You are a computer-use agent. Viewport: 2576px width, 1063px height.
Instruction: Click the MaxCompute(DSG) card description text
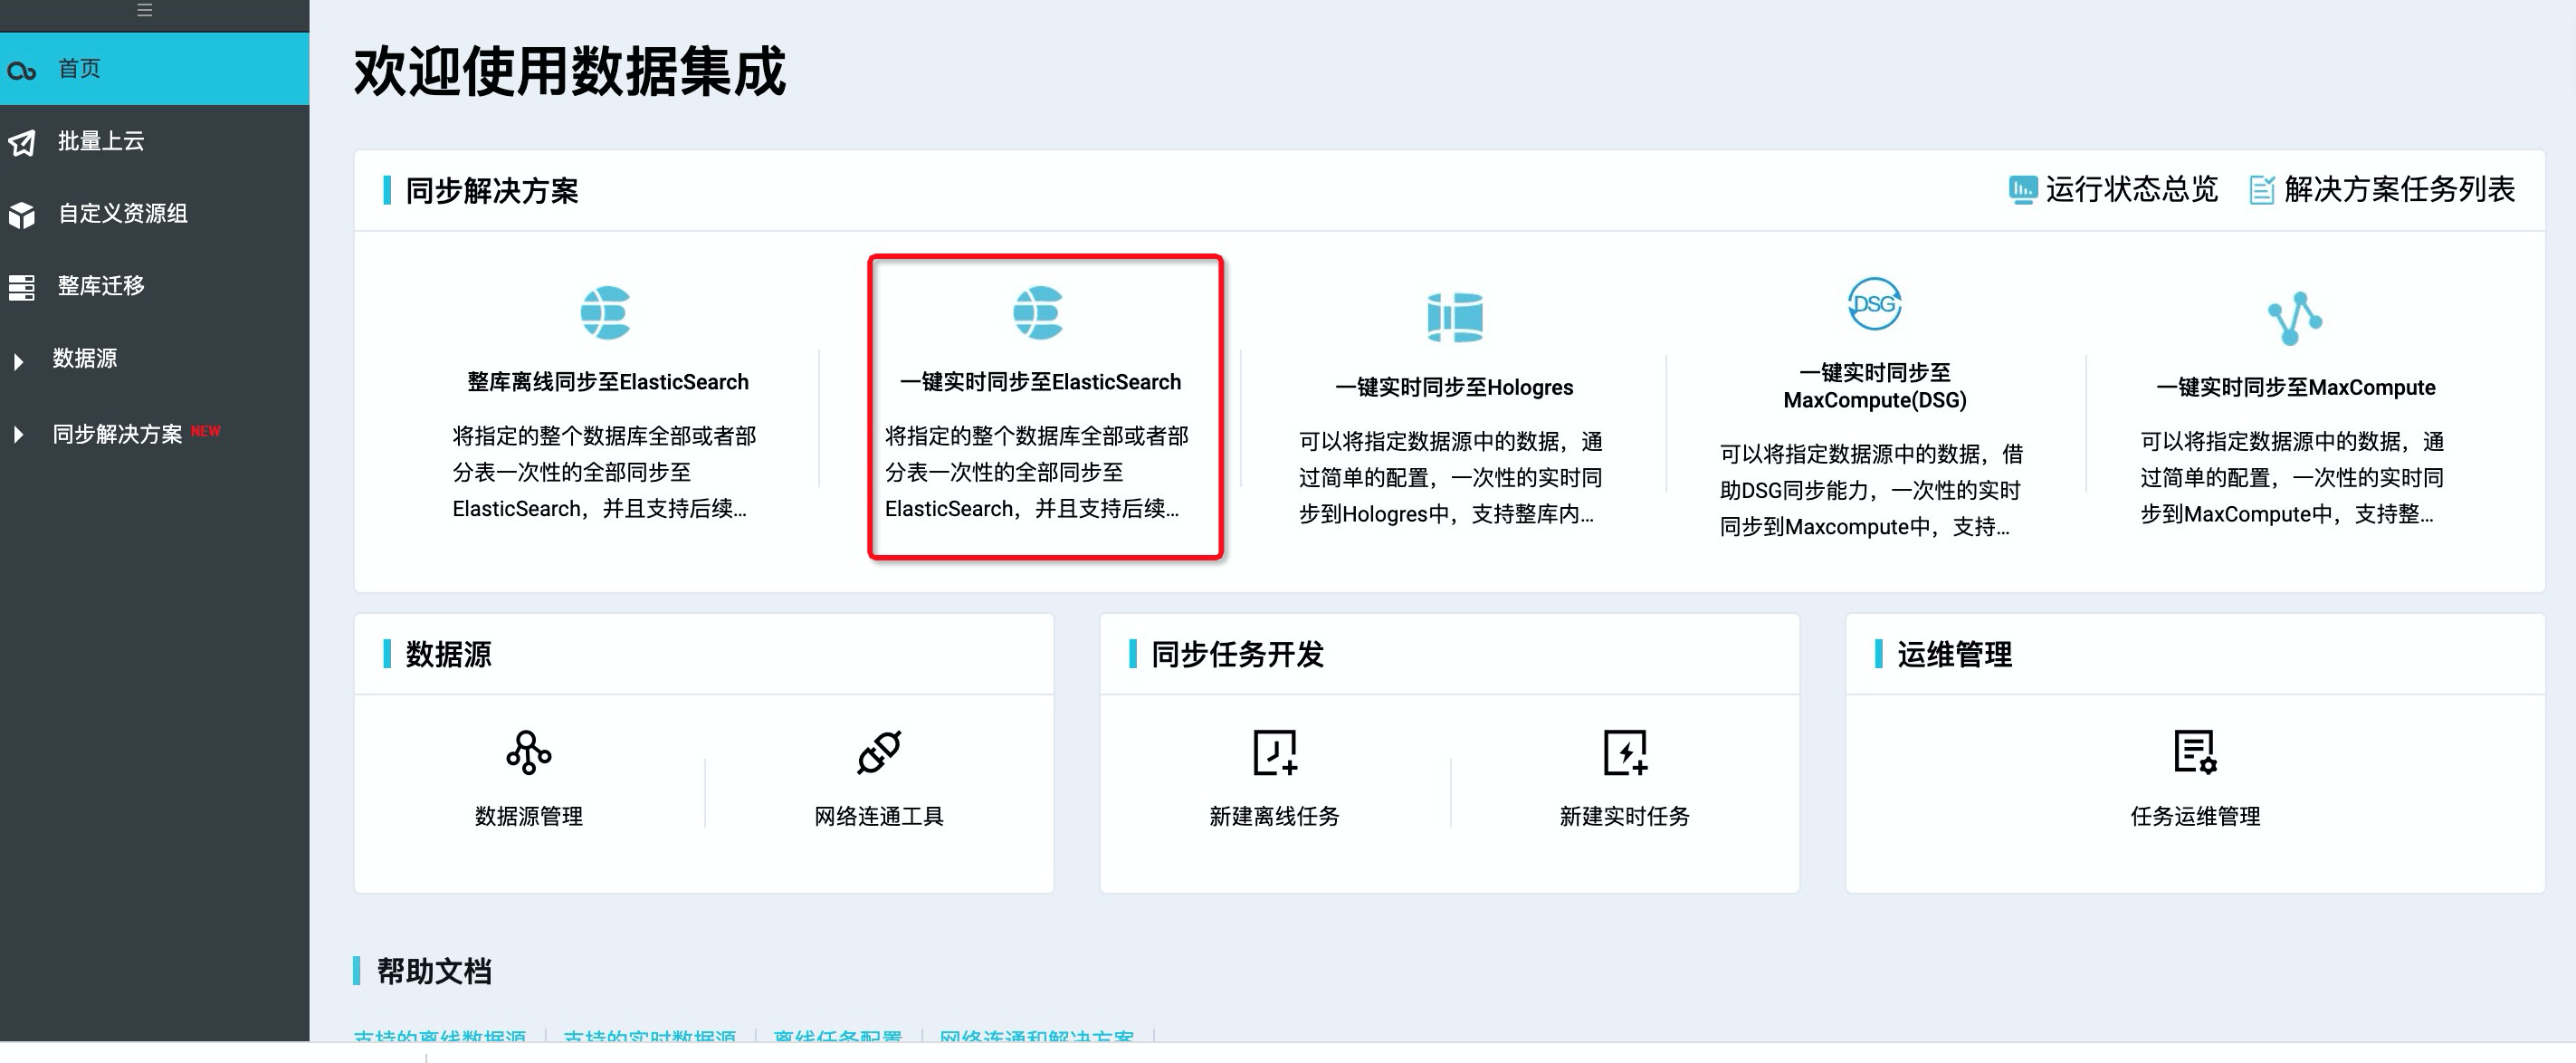[x=1871, y=490]
